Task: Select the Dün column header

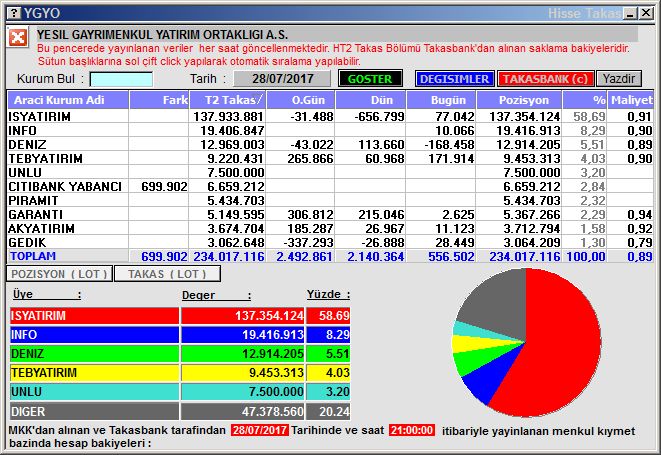Action: point(371,100)
